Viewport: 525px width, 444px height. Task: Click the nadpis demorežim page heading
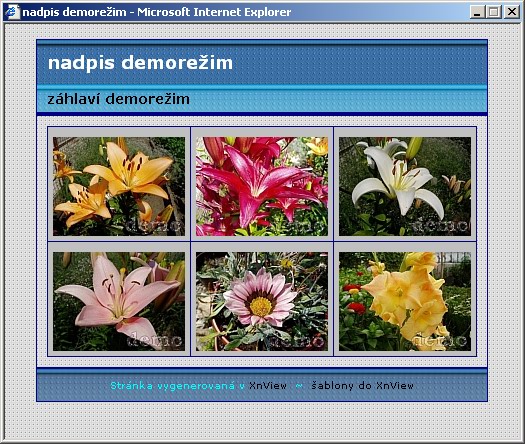tap(140, 63)
